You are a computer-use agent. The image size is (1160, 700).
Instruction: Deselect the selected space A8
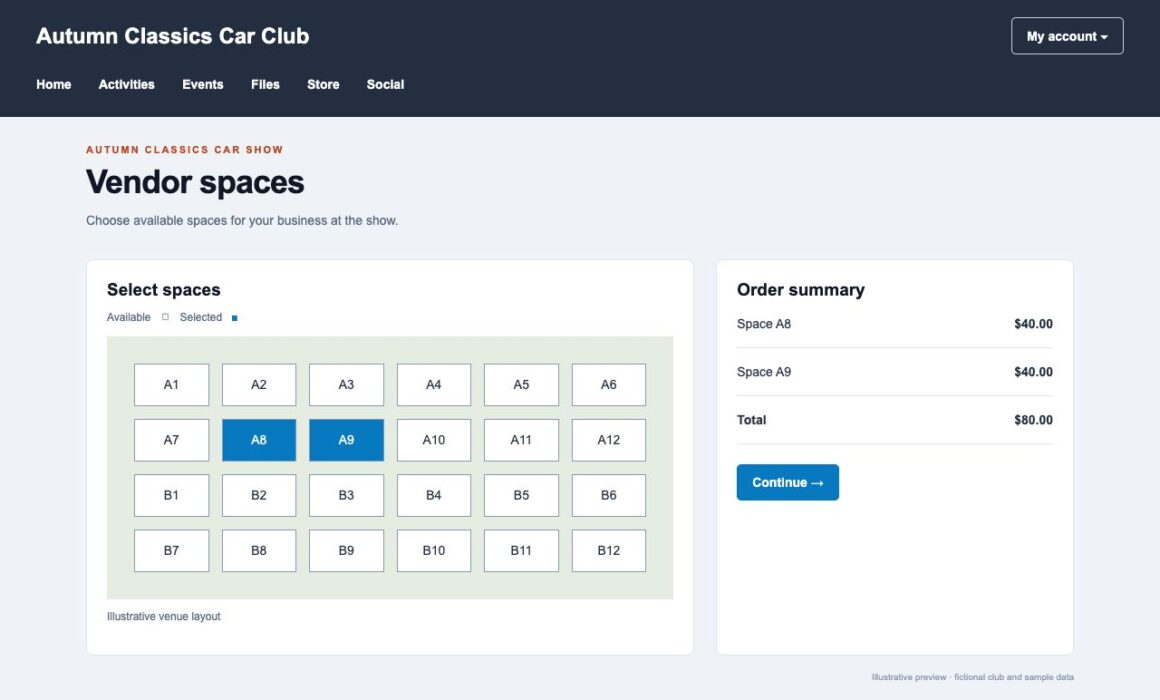259,440
